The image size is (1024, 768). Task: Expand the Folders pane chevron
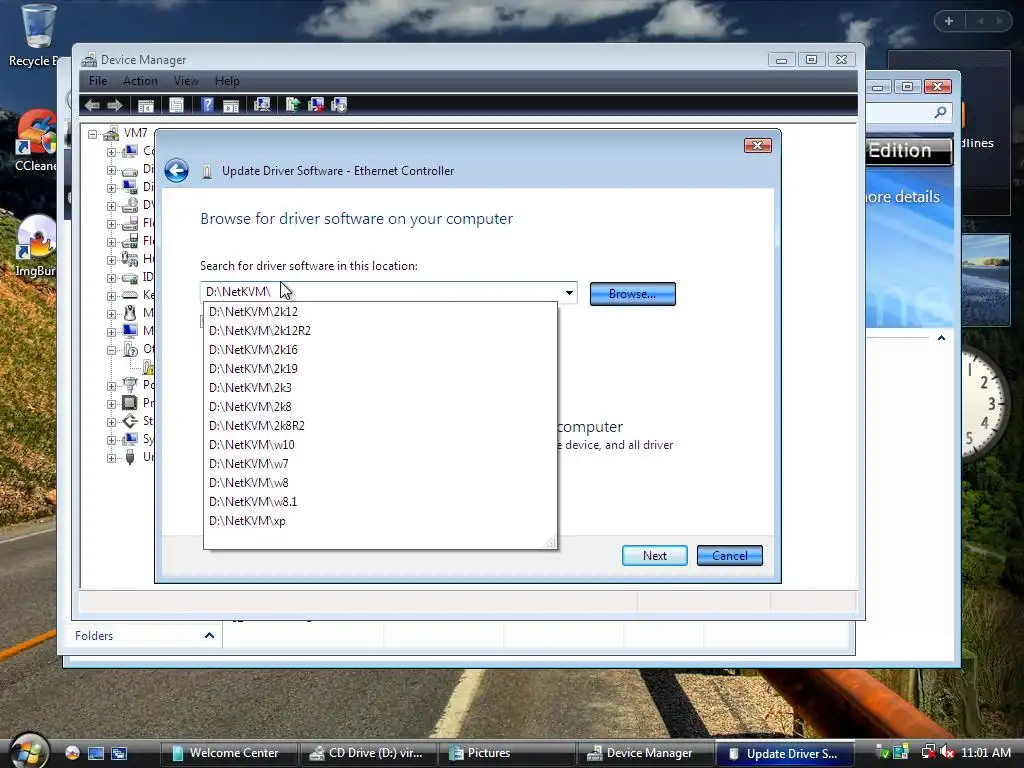[209, 635]
